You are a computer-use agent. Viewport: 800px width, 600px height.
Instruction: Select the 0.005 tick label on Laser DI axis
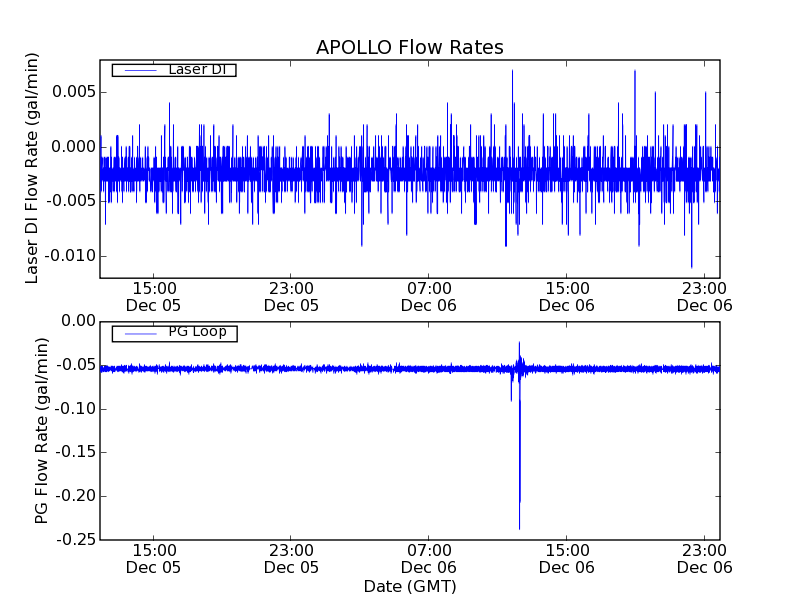[x=74, y=92]
